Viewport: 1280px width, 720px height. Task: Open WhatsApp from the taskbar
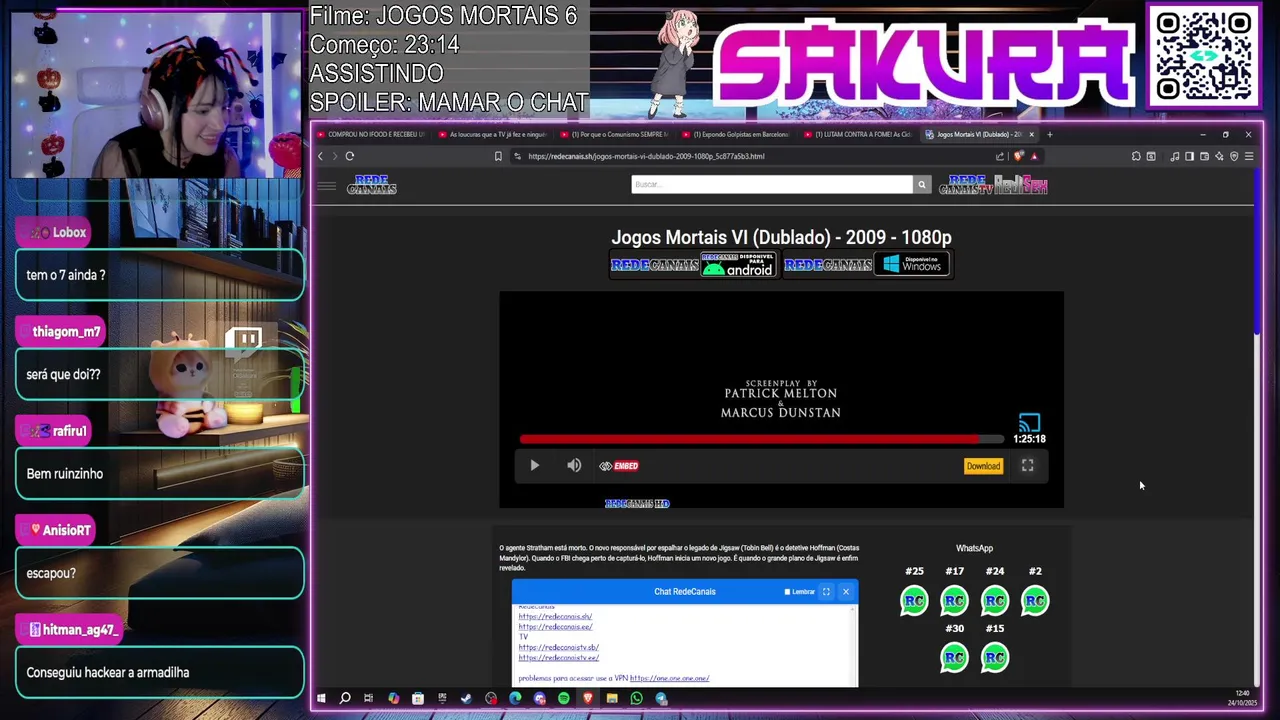tap(636, 698)
